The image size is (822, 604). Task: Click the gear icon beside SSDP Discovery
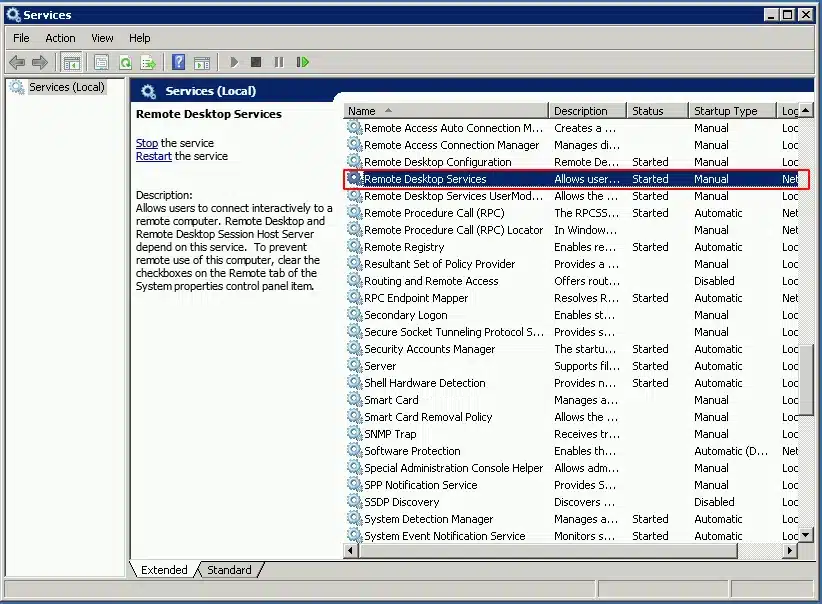tap(355, 502)
